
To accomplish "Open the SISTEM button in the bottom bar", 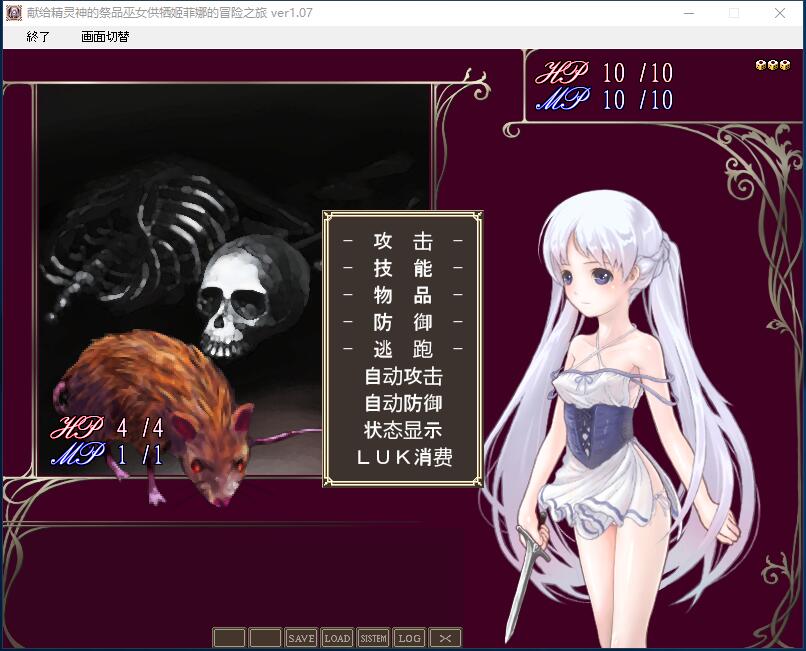I will point(373,638).
